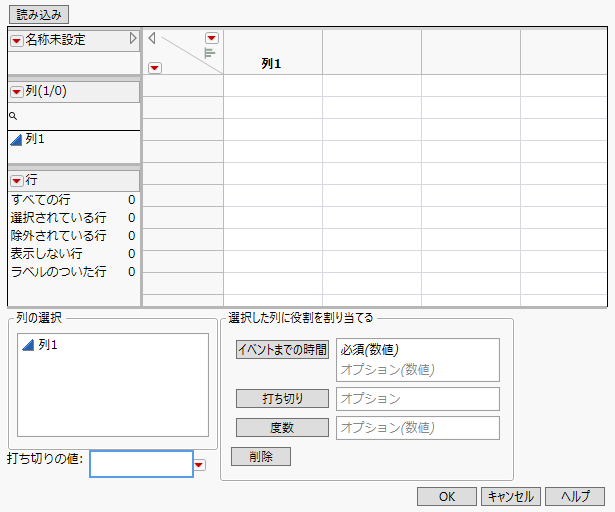Focus the 打ち切りの値 input field
This screenshot has height=512, width=615.
[142, 464]
